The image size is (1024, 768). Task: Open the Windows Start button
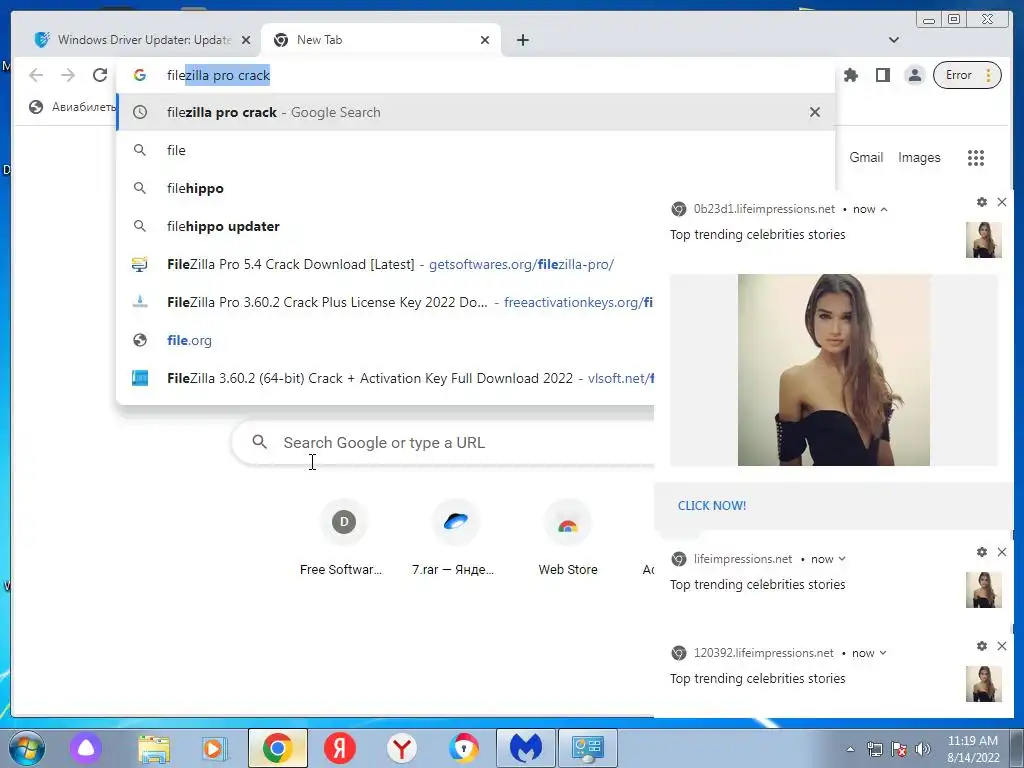[x=27, y=748]
